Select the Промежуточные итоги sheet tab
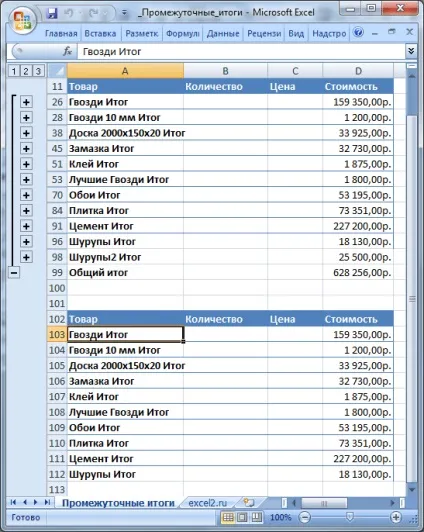Screen dimensions: 424x532 coord(118,503)
